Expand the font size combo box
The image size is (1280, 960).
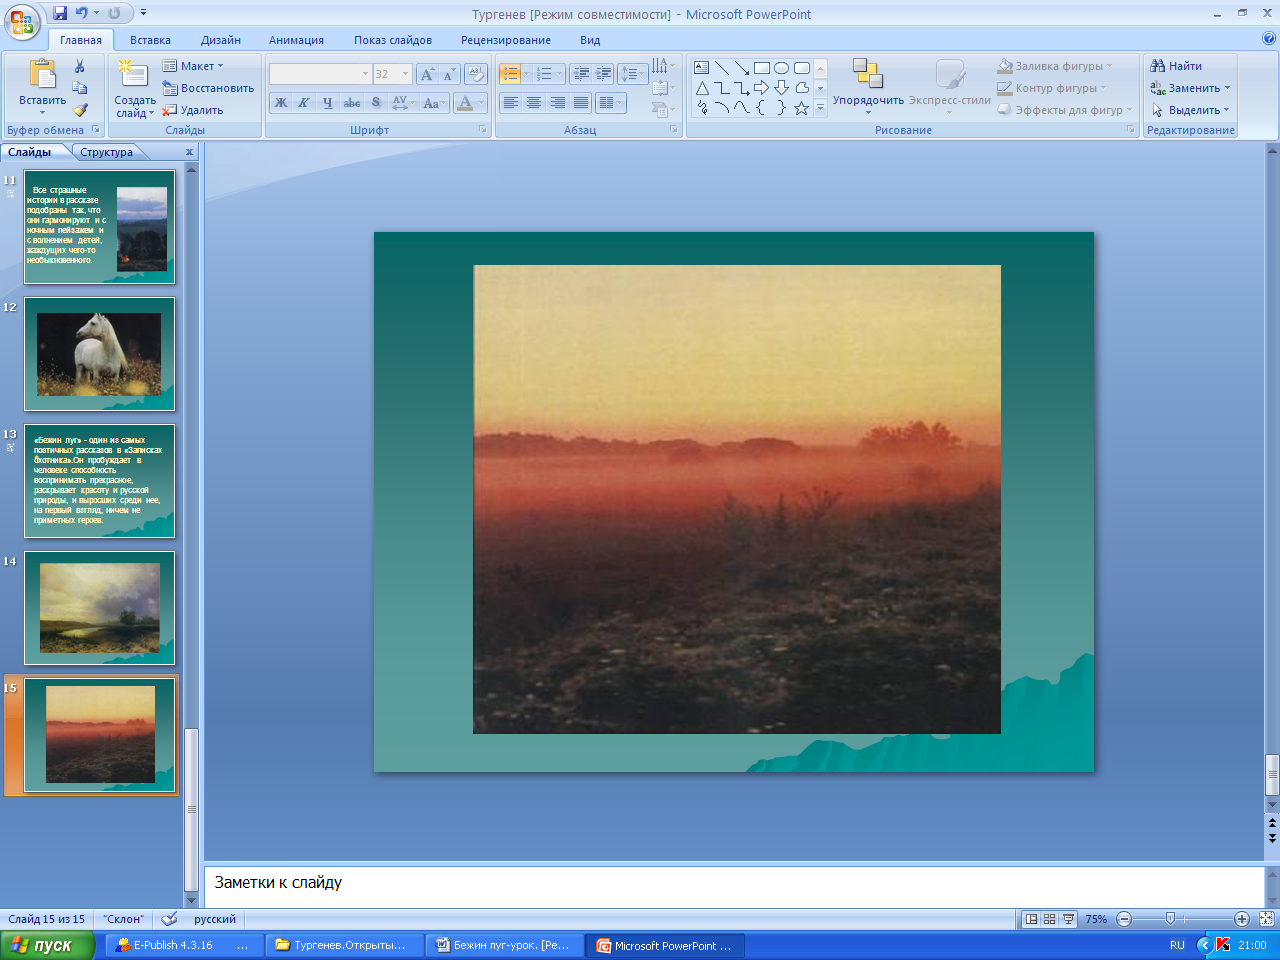(405, 74)
